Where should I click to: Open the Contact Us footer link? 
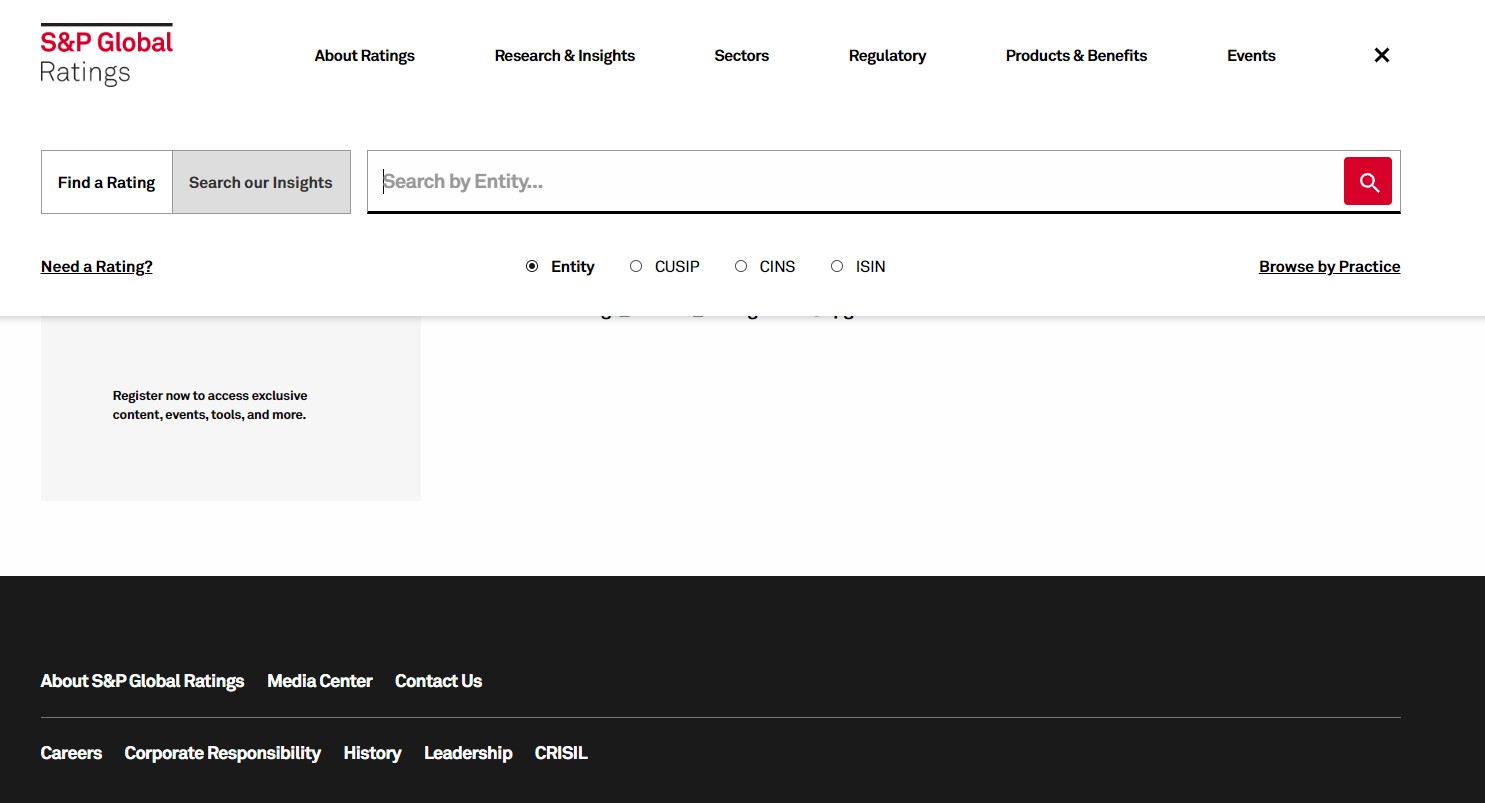click(438, 681)
